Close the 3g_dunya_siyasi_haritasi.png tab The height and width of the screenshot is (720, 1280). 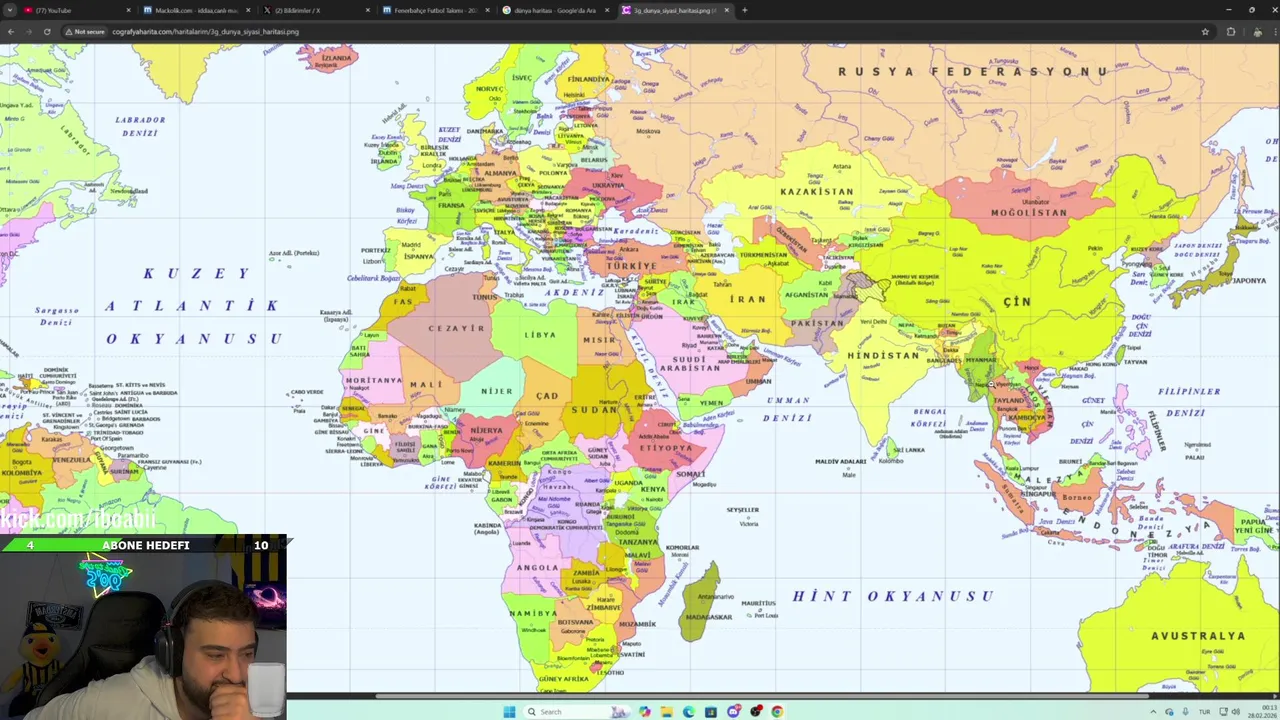pos(727,10)
